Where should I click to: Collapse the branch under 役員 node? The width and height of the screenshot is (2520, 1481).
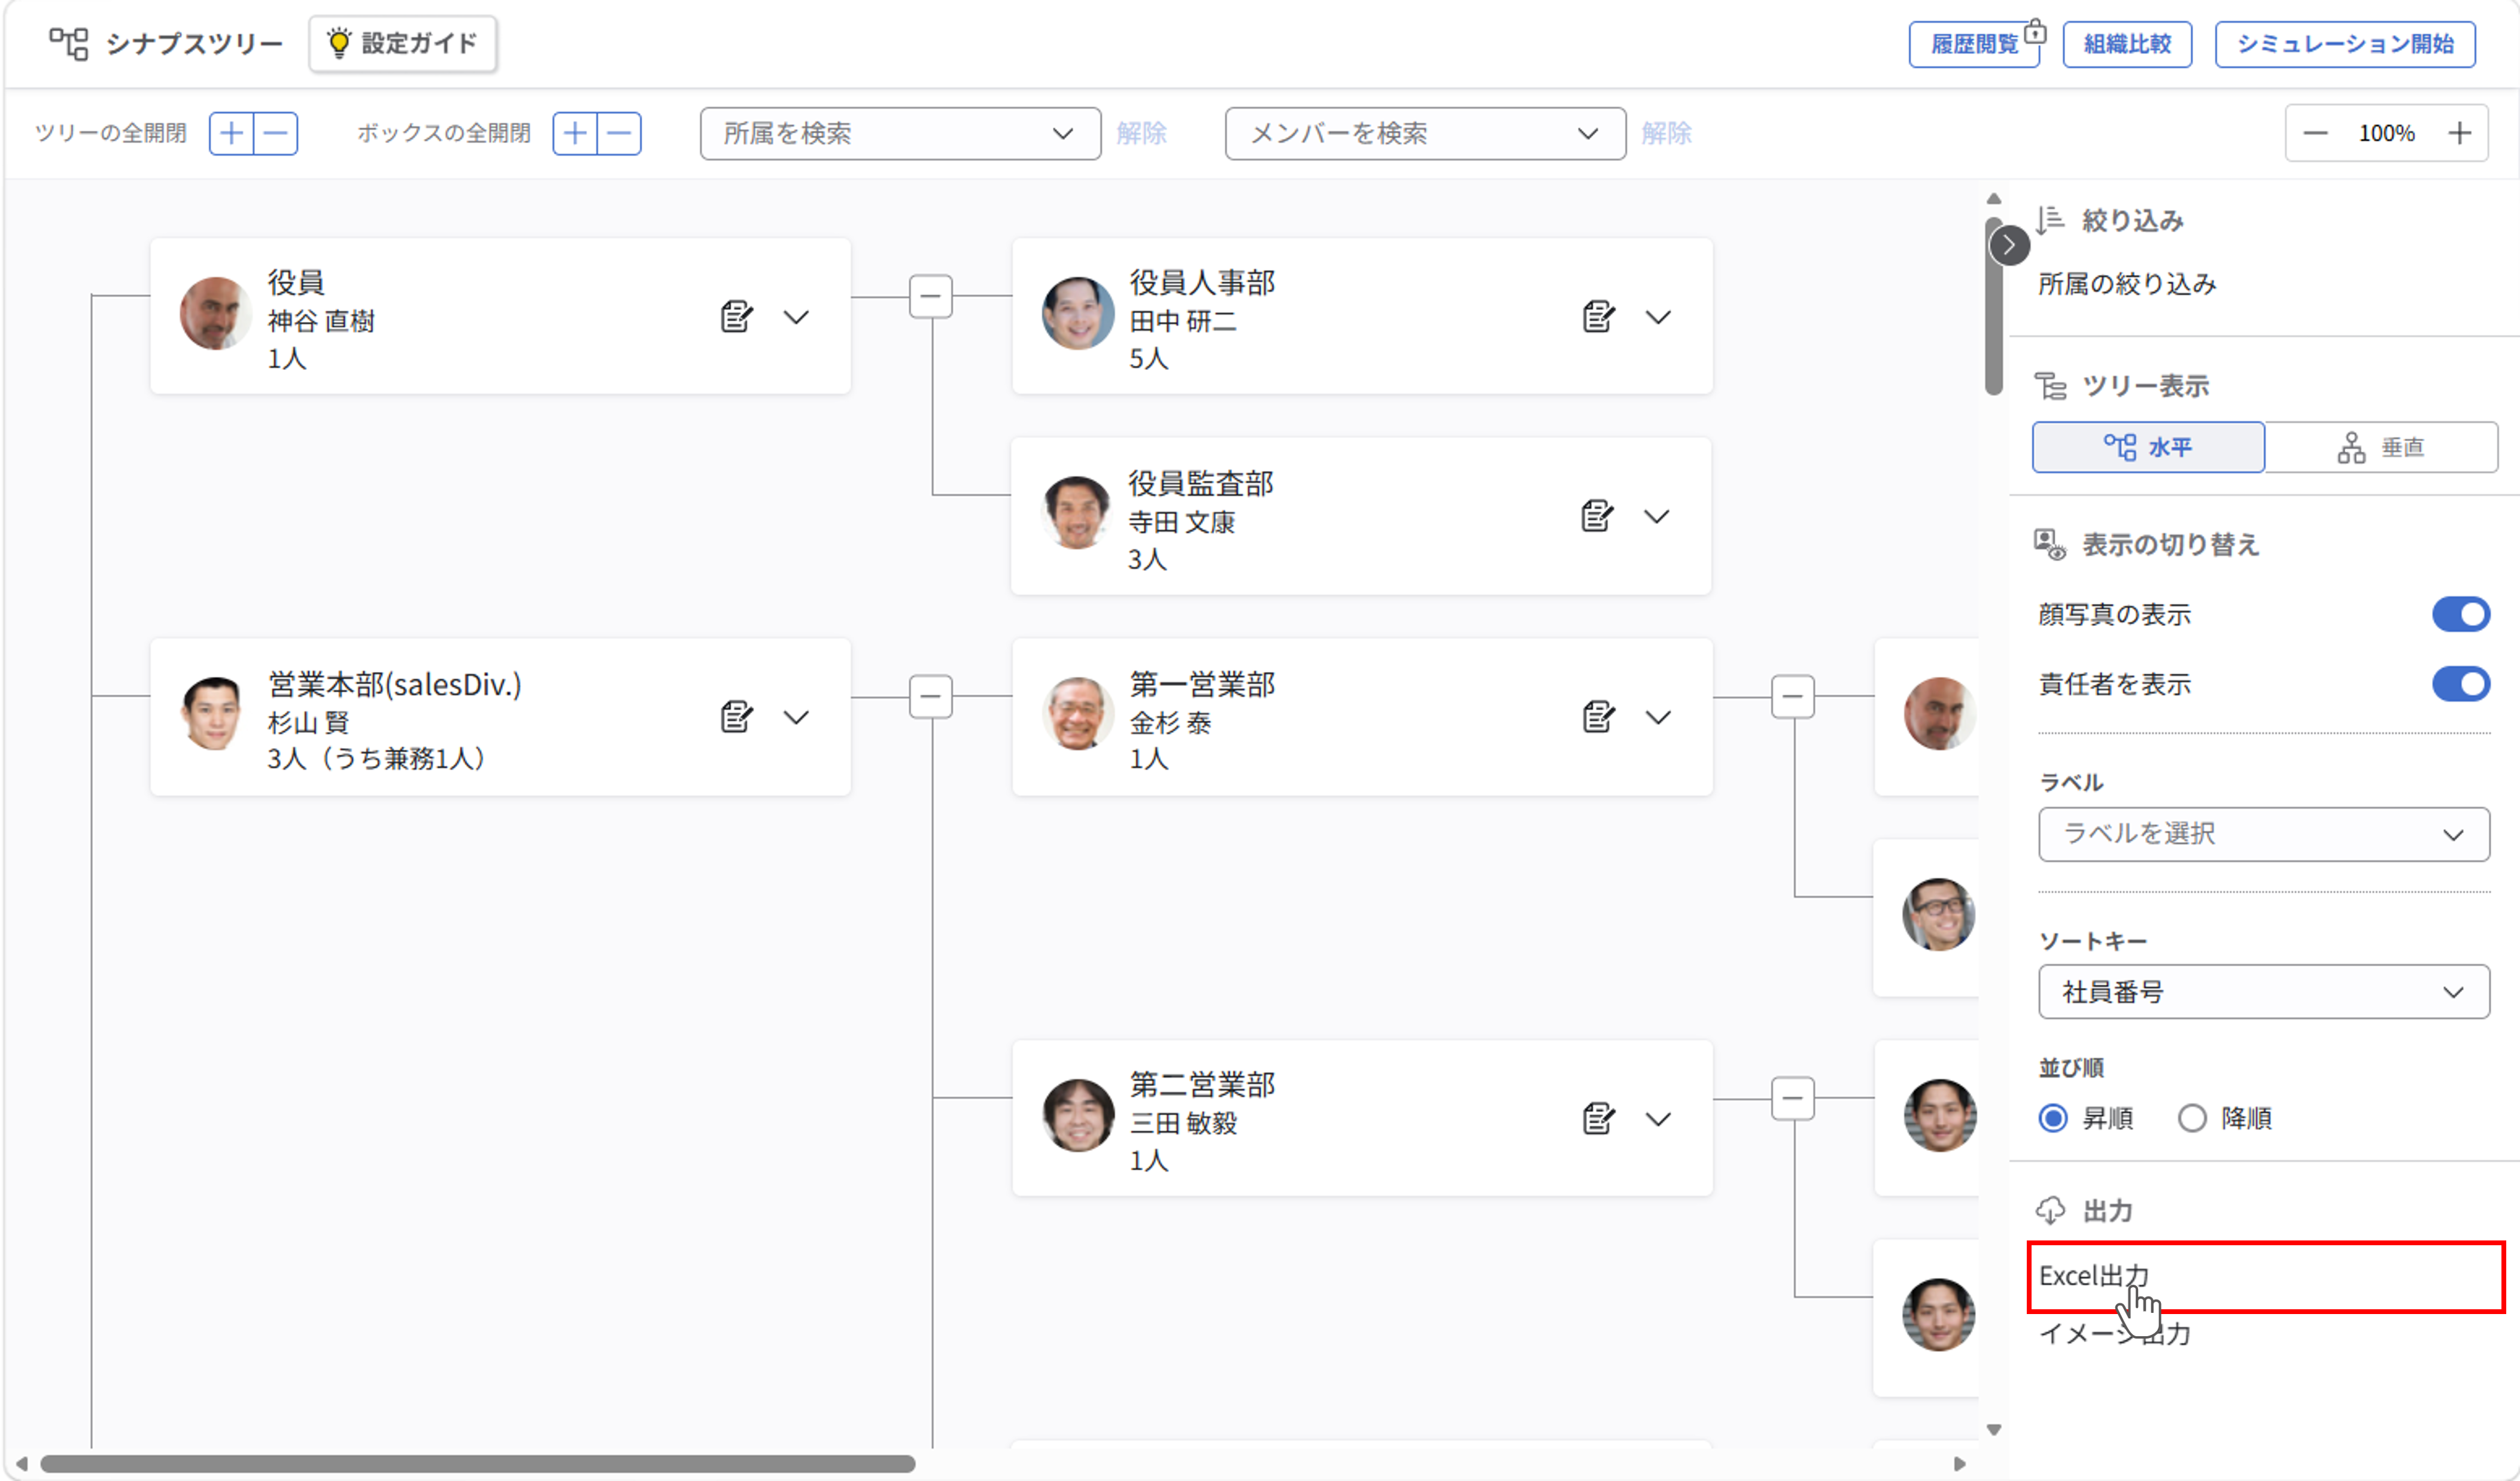tap(931, 296)
